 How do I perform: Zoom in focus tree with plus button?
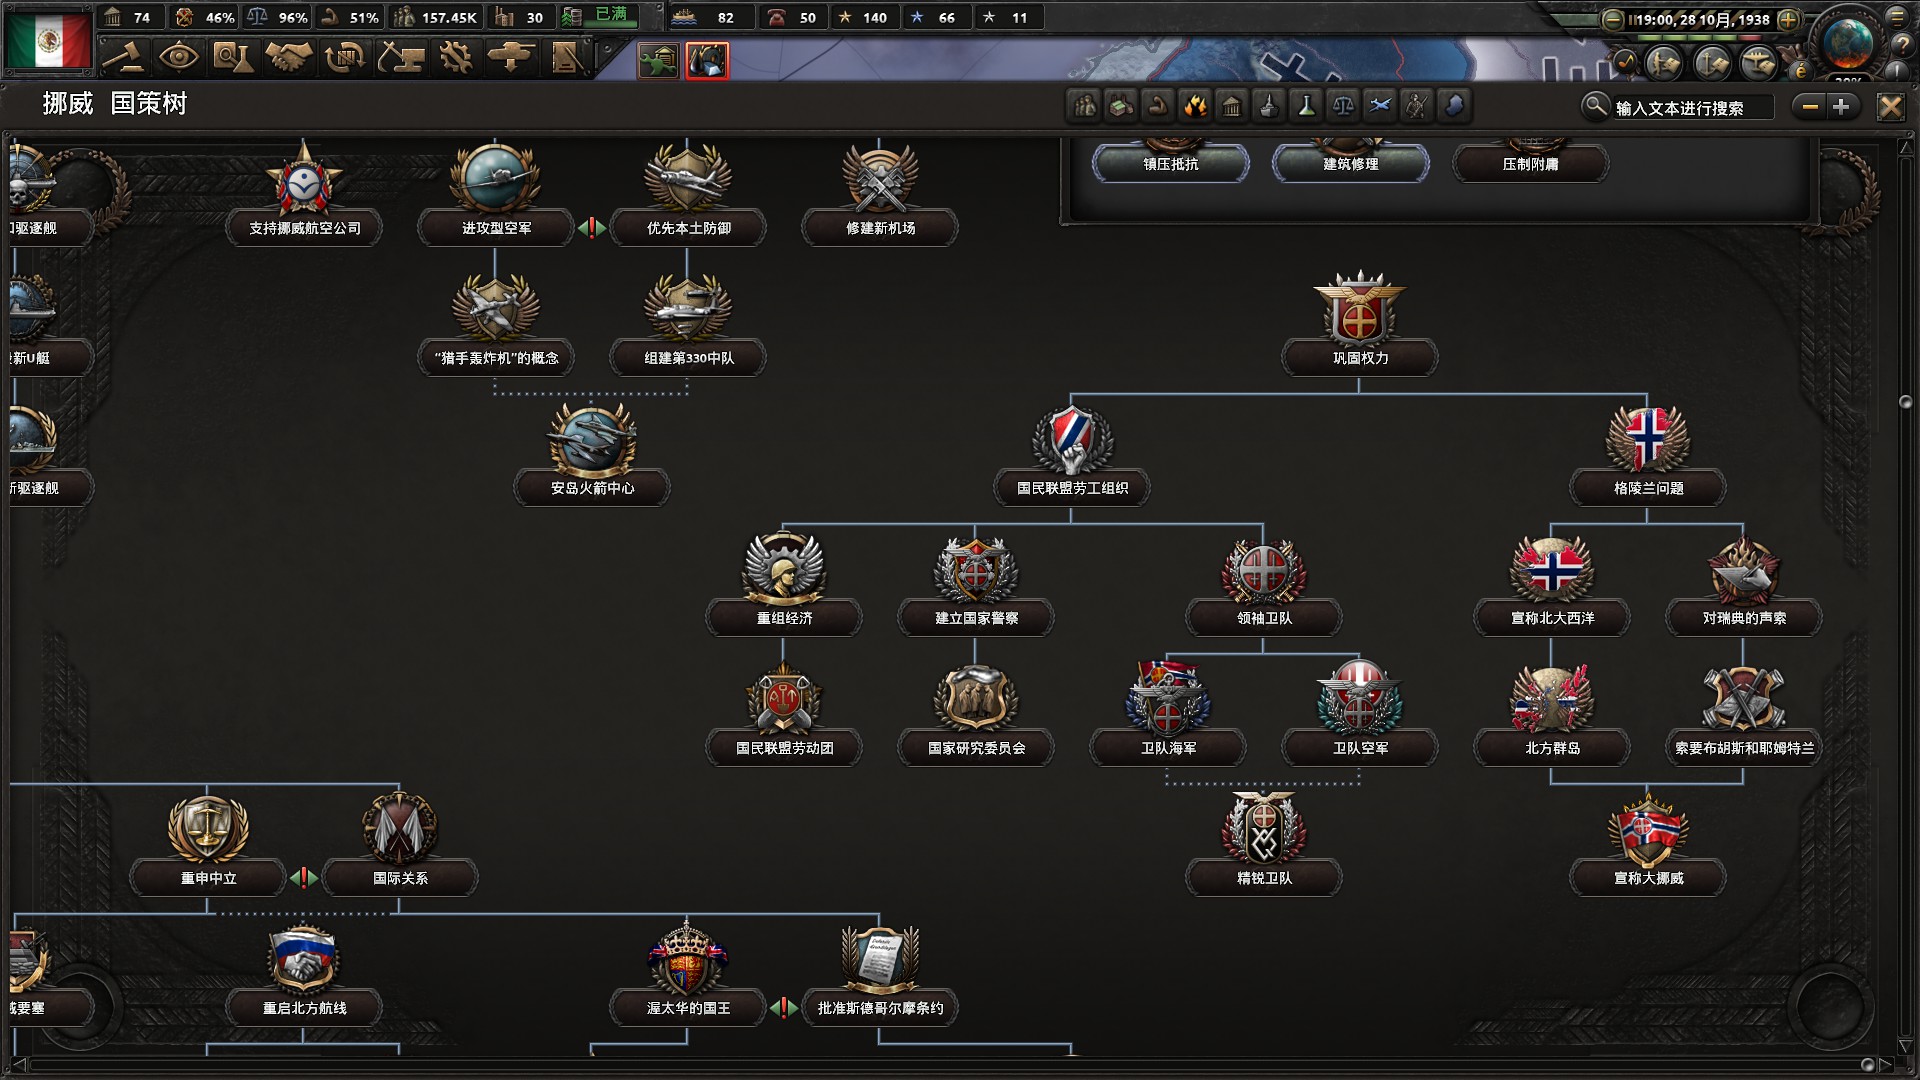(1843, 106)
